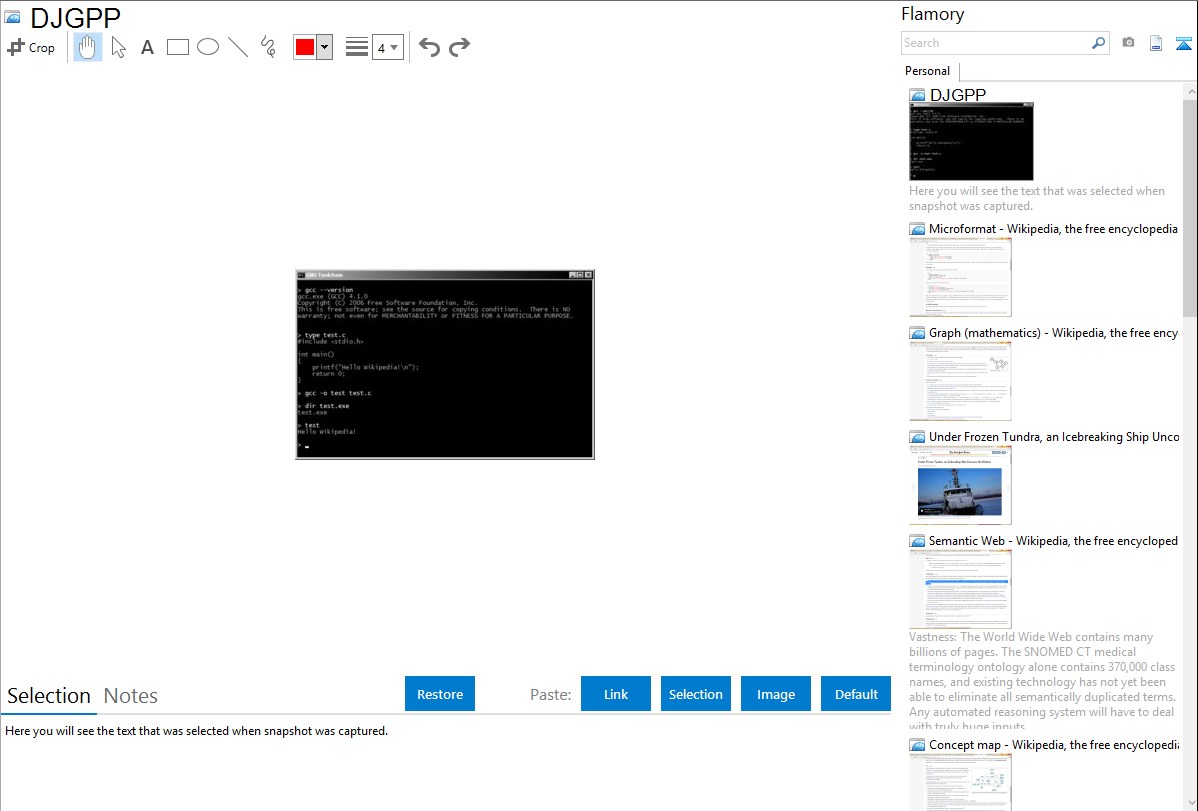The image size is (1198, 811).
Task: Click the page document icon
Action: (1156, 43)
